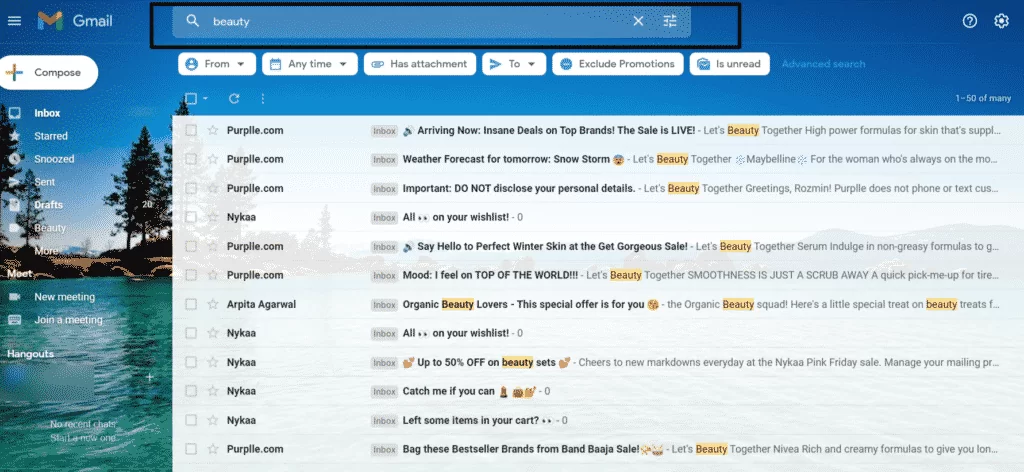The height and width of the screenshot is (472, 1024).
Task: Click New meeting in the Meet section
Action: coord(65,296)
